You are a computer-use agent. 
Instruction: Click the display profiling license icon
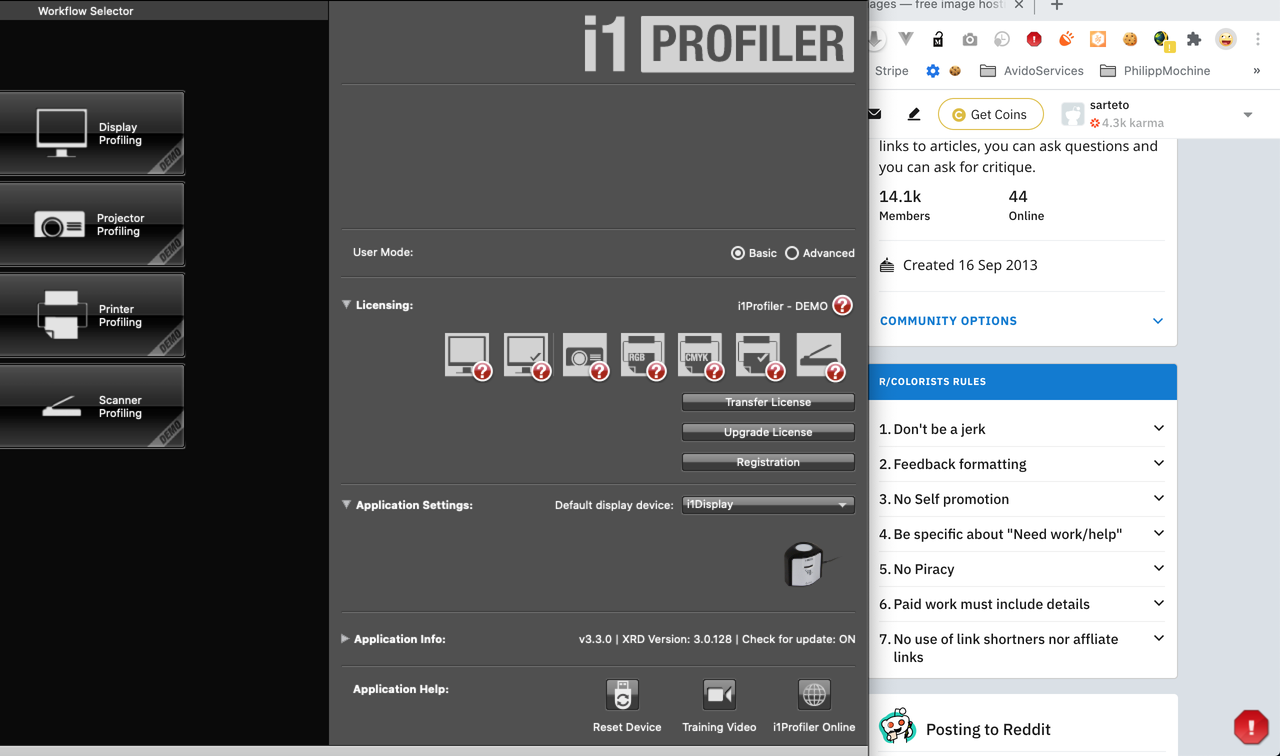467,355
